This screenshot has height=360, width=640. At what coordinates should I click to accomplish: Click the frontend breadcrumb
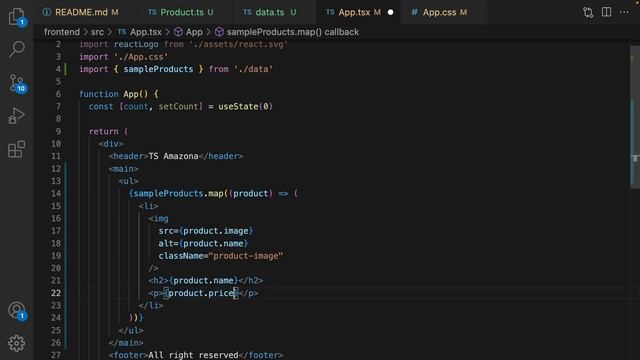pos(62,32)
